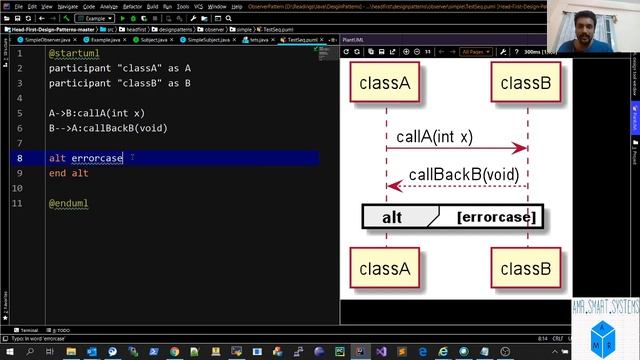Switch to the Subject.java editor tab
The image size is (640, 360).
click(153, 40)
